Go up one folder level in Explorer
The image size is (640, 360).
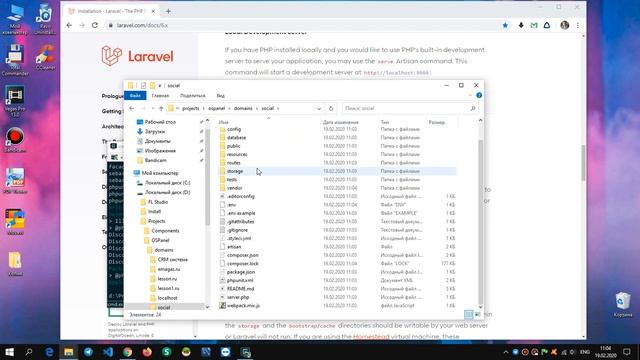point(161,109)
